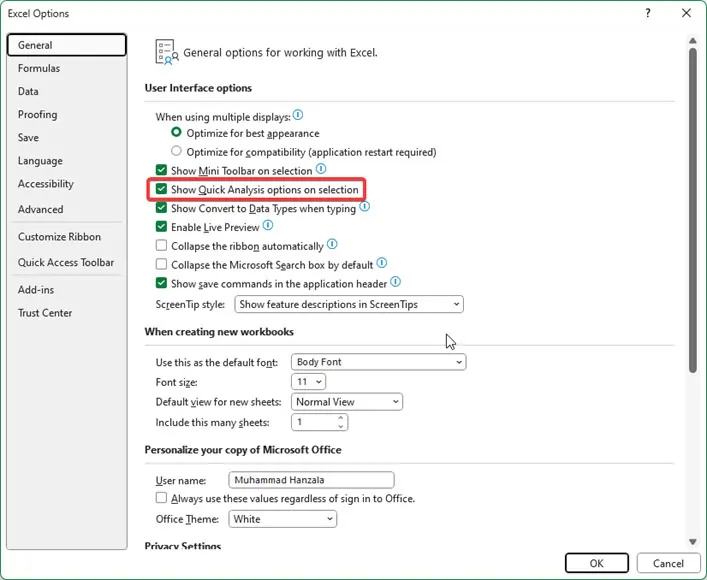Disable the Enable Live Preview checkbox

(161, 226)
